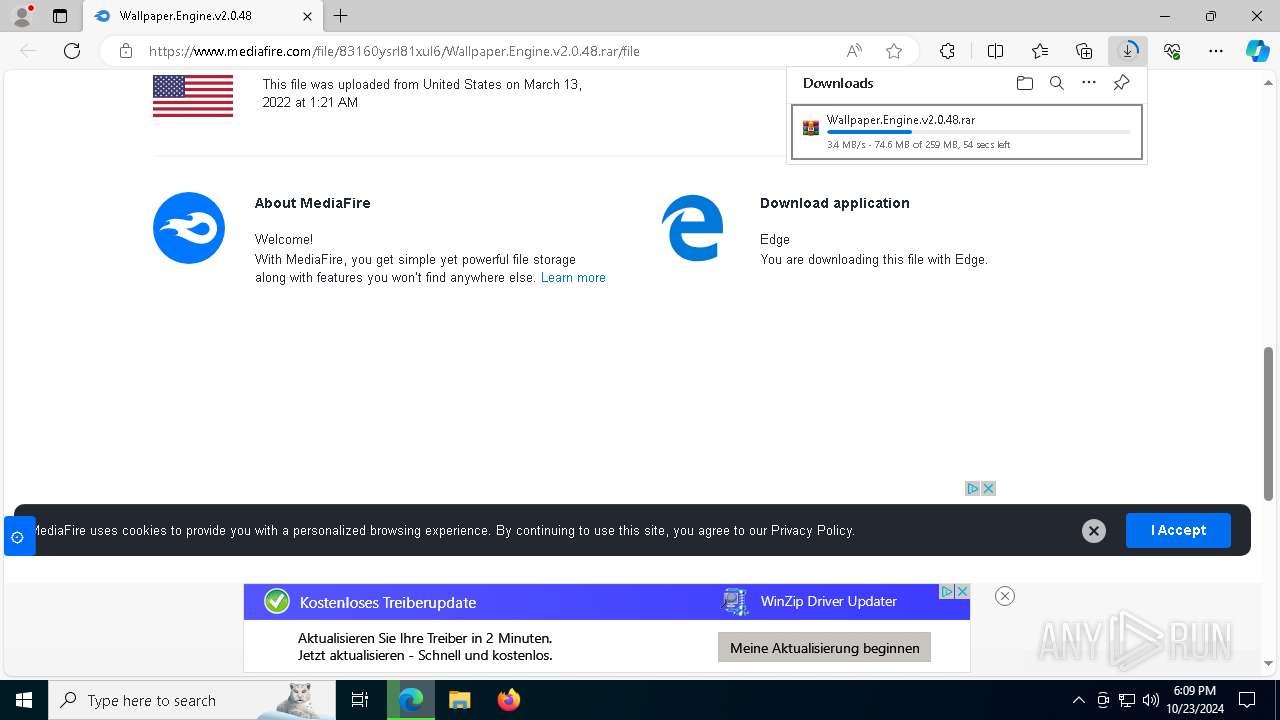Open the Collections icon
Image resolution: width=1280 pixels, height=720 pixels.
(1084, 51)
